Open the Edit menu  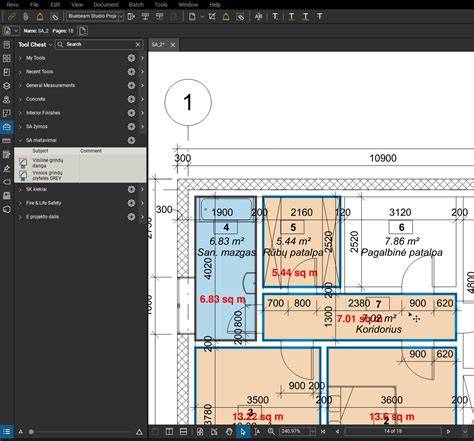[x=55, y=5]
